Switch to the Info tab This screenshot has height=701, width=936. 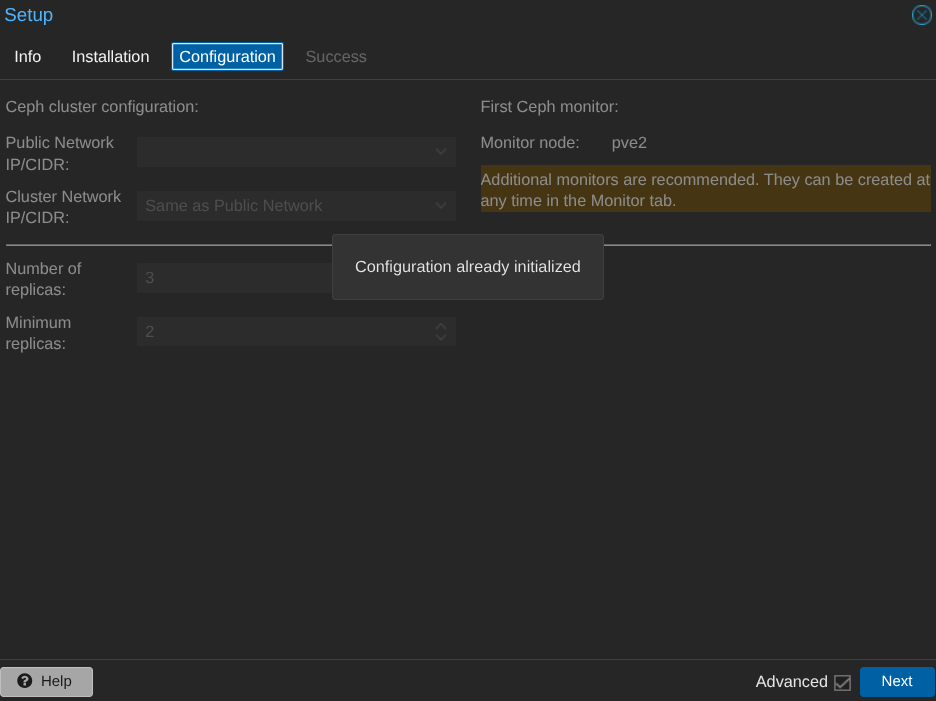pos(28,57)
